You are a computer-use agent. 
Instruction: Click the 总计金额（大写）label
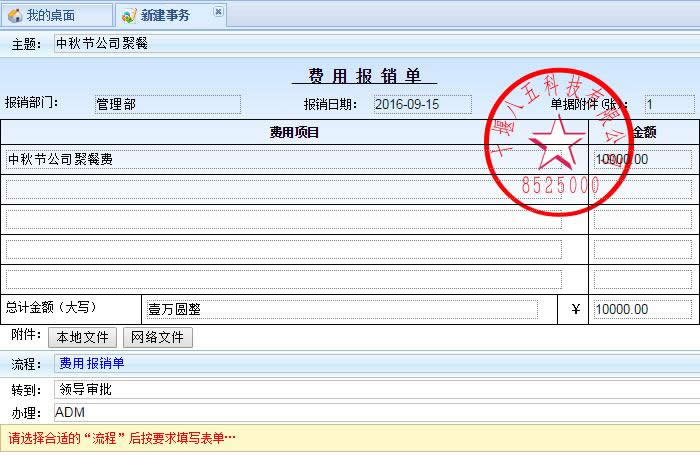50,308
